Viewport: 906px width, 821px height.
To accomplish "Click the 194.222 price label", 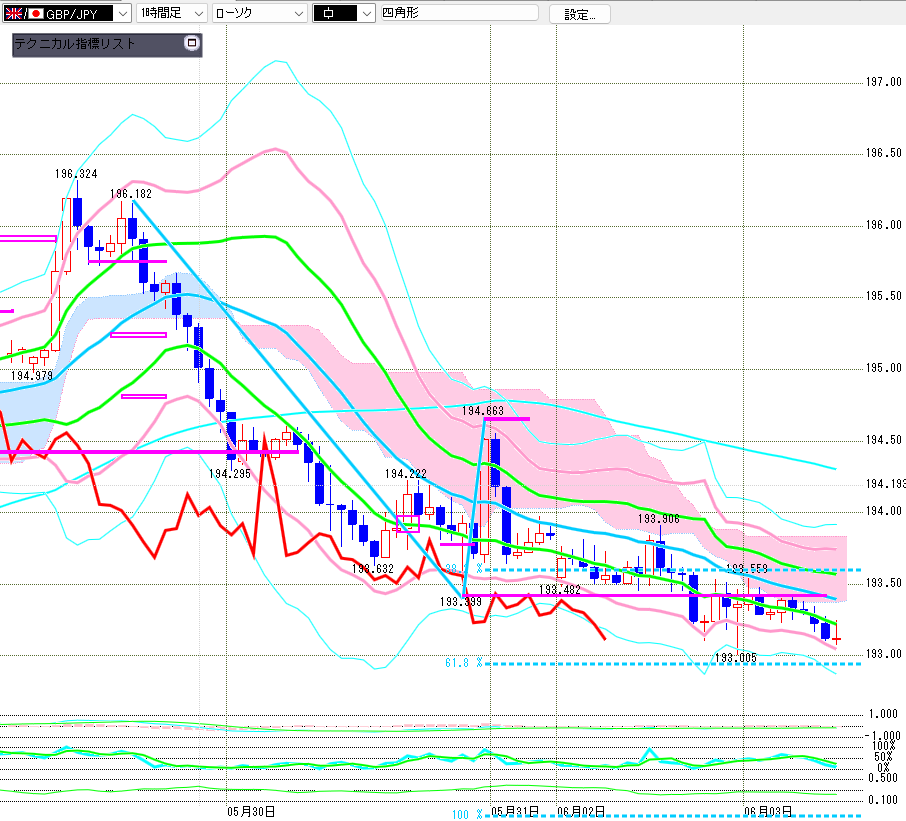I will tap(406, 474).
